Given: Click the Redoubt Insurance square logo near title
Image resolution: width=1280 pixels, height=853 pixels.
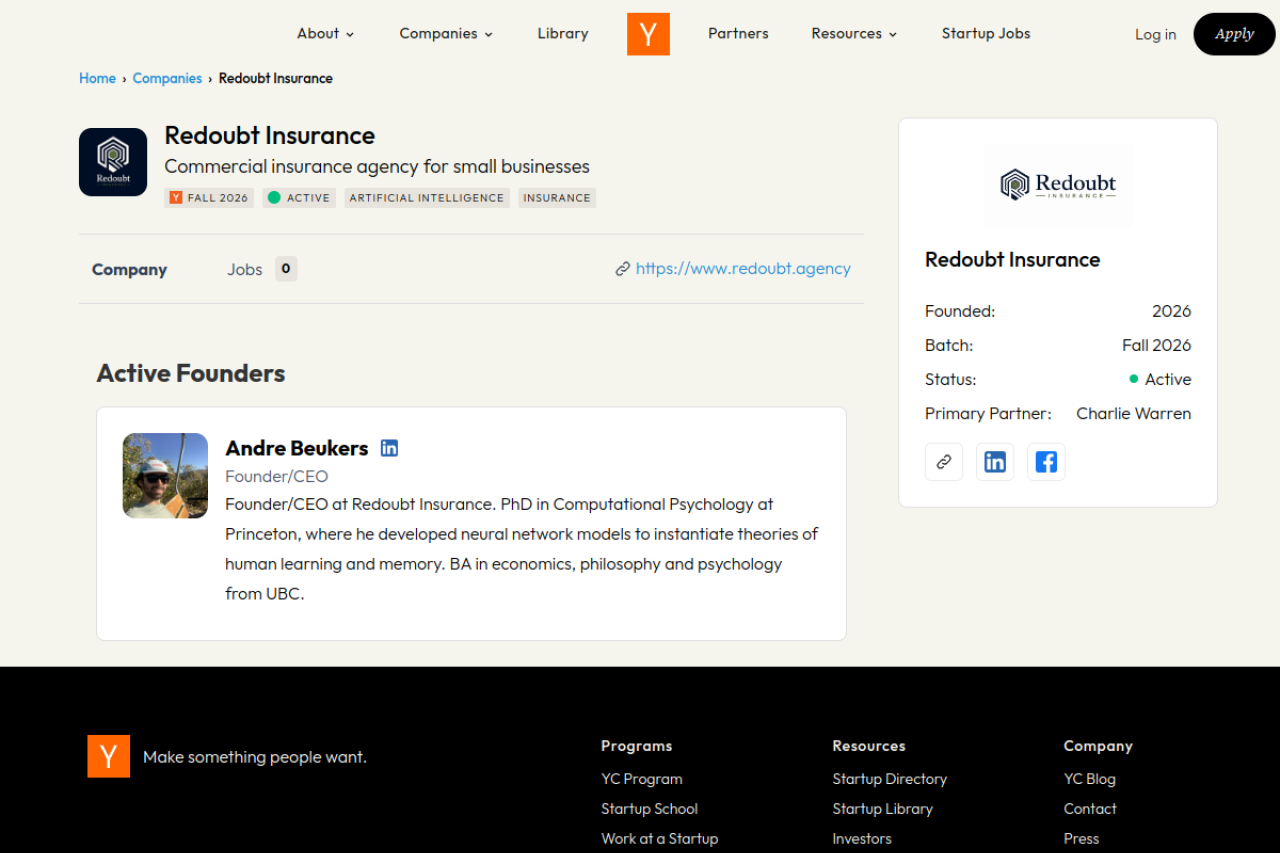Looking at the screenshot, I should point(113,162).
